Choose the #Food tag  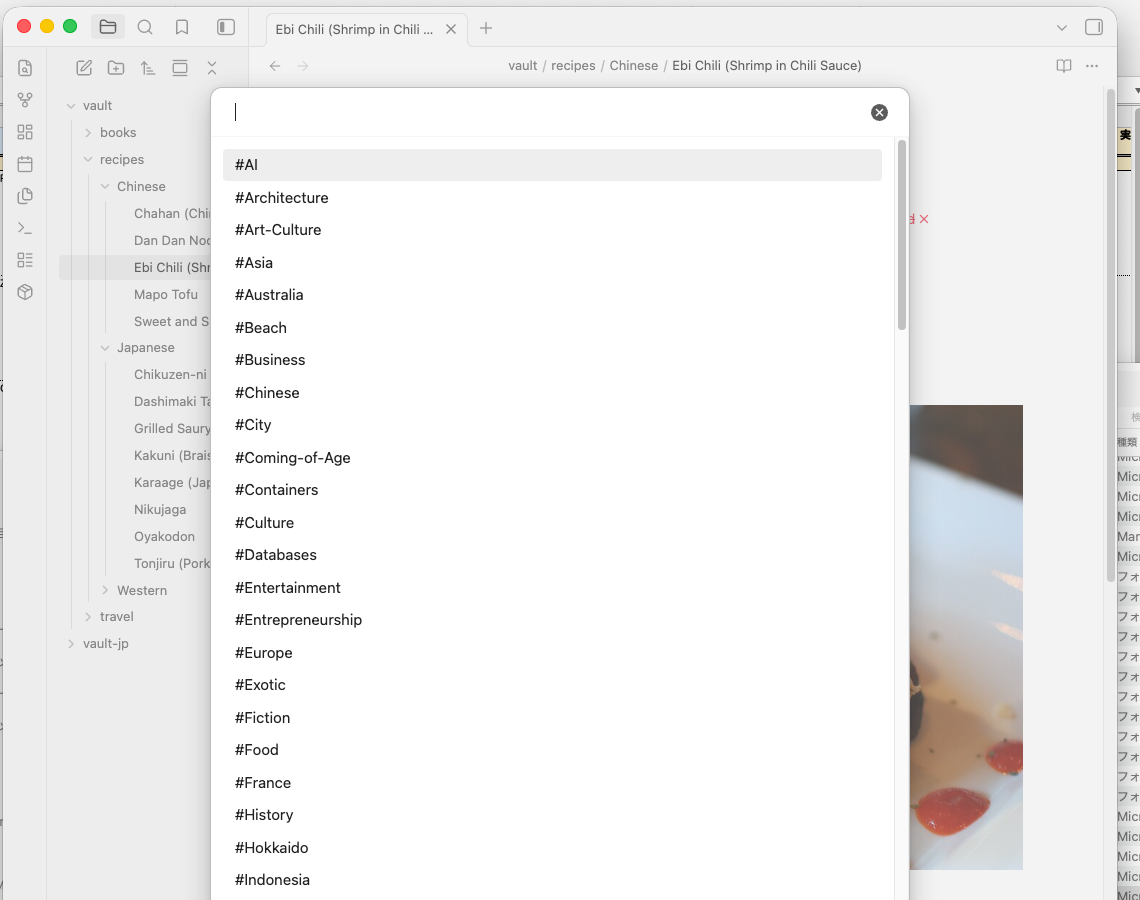pos(552,750)
